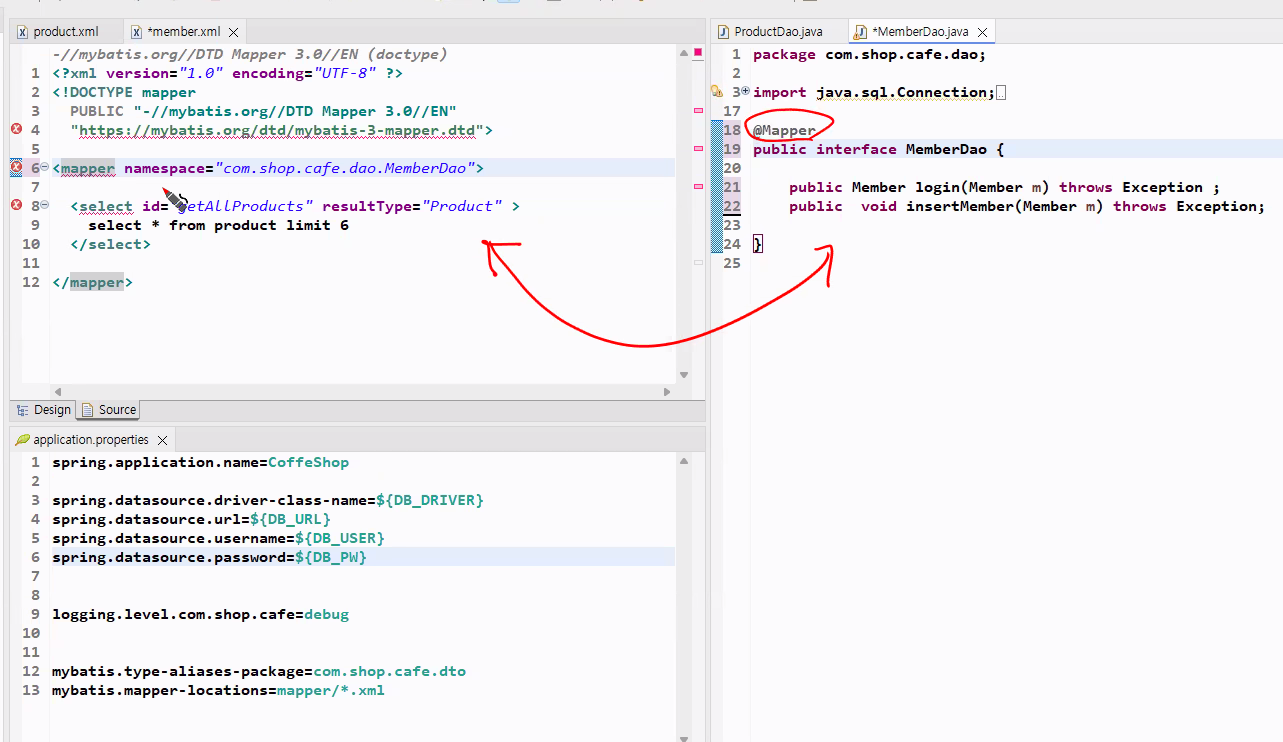This screenshot has height=742, width=1283.
Task: Click the member.xml vertical scrollbar down arrow
Action: pos(684,375)
